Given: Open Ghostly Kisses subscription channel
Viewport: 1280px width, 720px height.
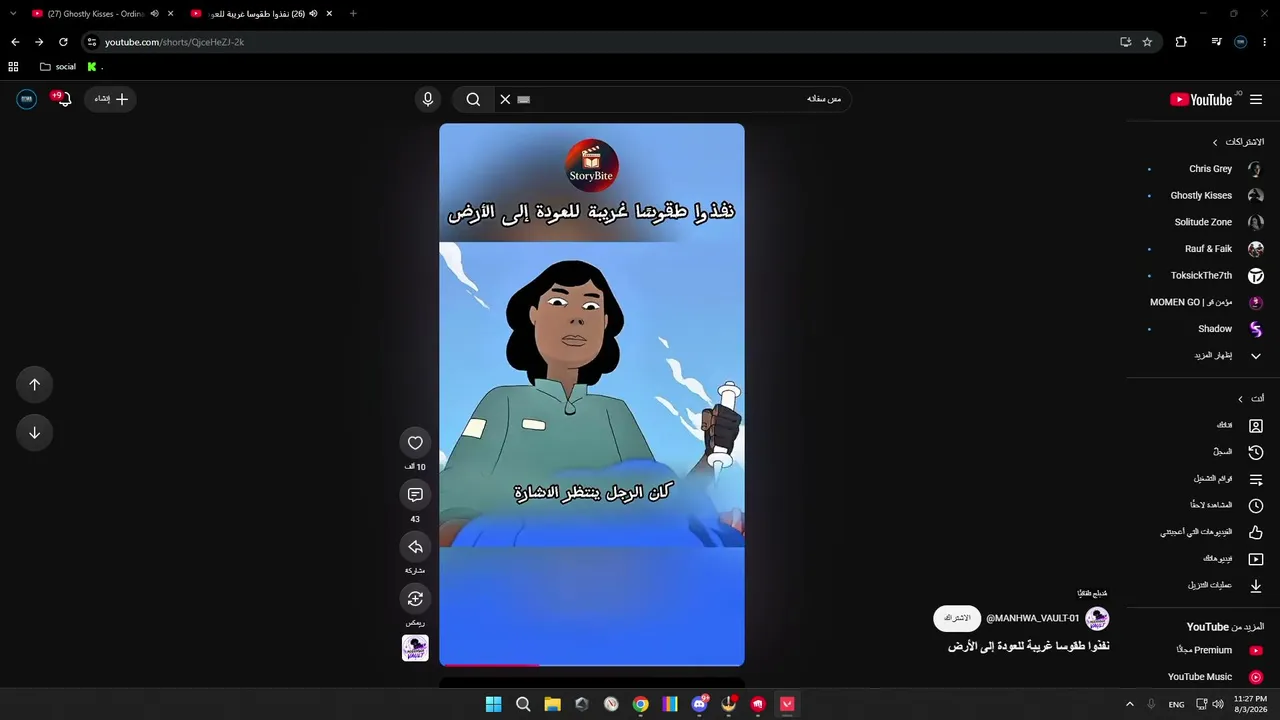Looking at the screenshot, I should (x=1204, y=195).
